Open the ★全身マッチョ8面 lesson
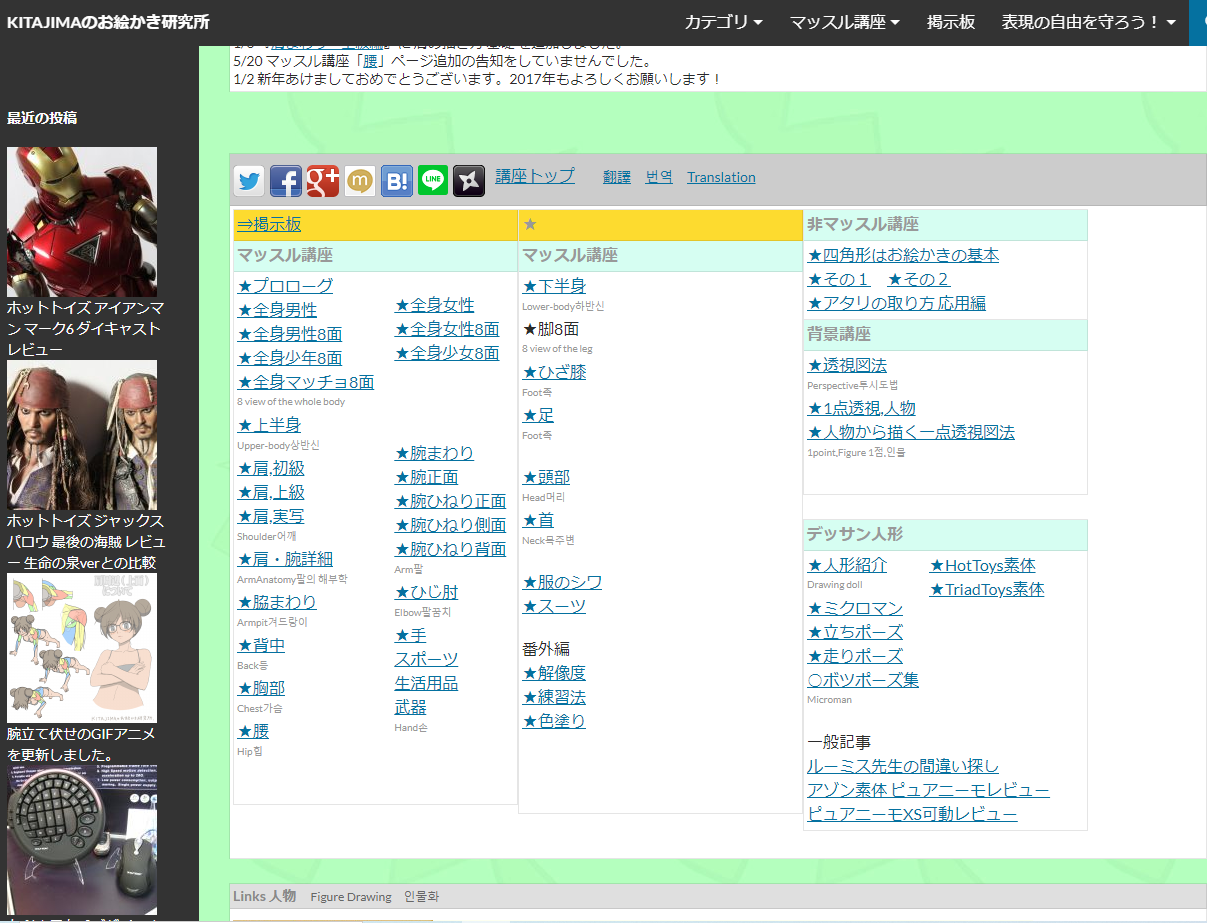Viewport: 1207px width, 923px height. pos(306,382)
